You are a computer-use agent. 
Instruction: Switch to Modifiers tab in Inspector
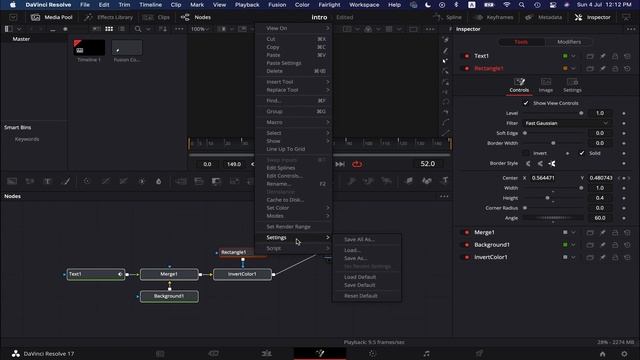coord(569,42)
